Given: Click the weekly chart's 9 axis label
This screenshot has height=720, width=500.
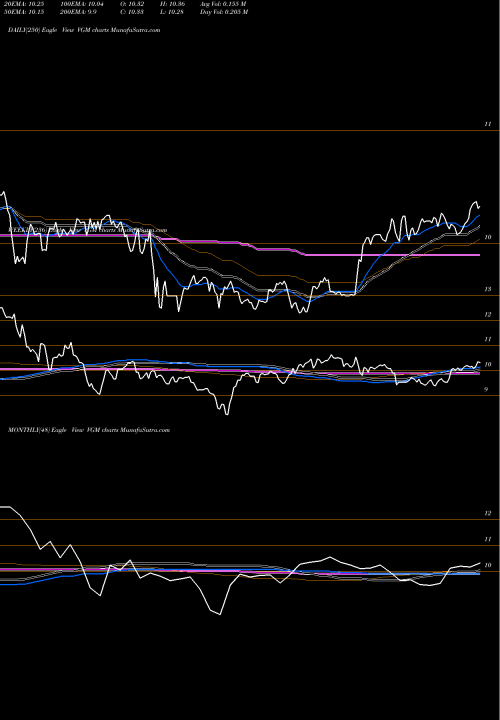Looking at the screenshot, I should click(x=486, y=389).
